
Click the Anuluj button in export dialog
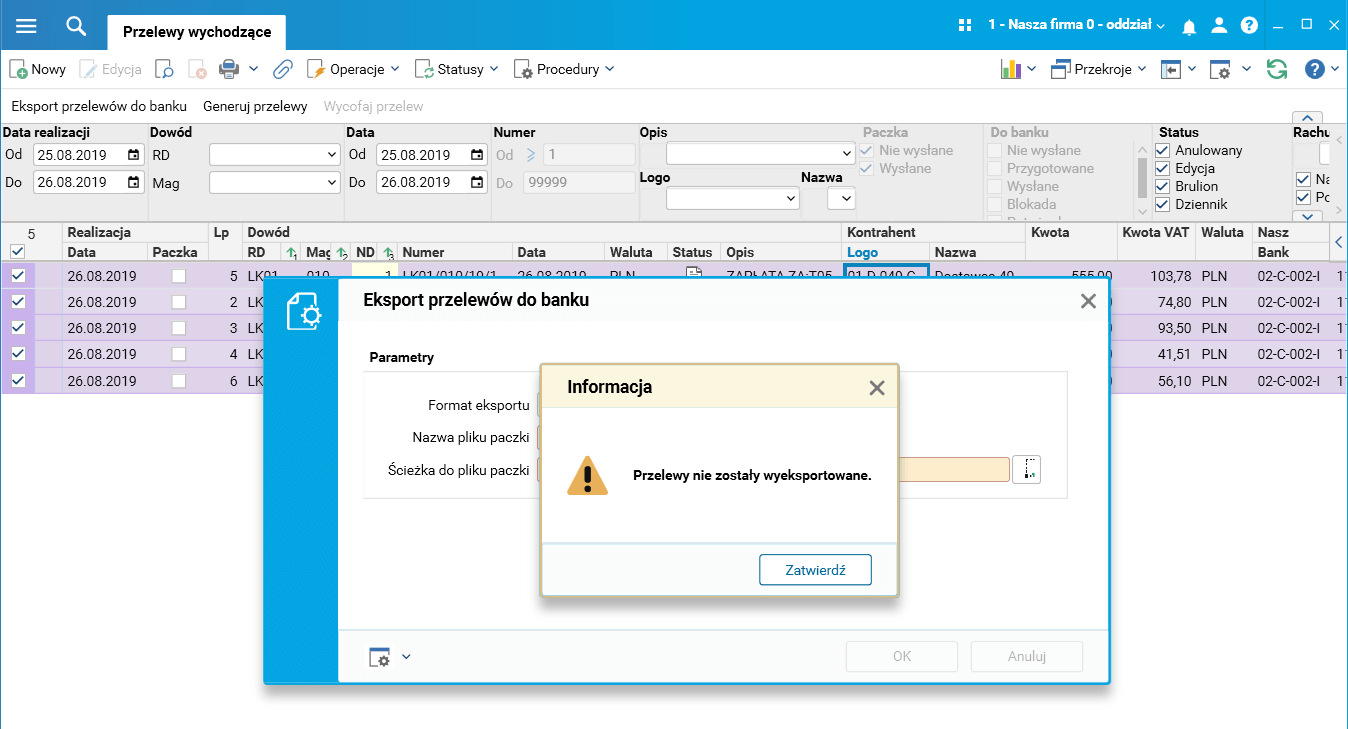[1027, 657]
